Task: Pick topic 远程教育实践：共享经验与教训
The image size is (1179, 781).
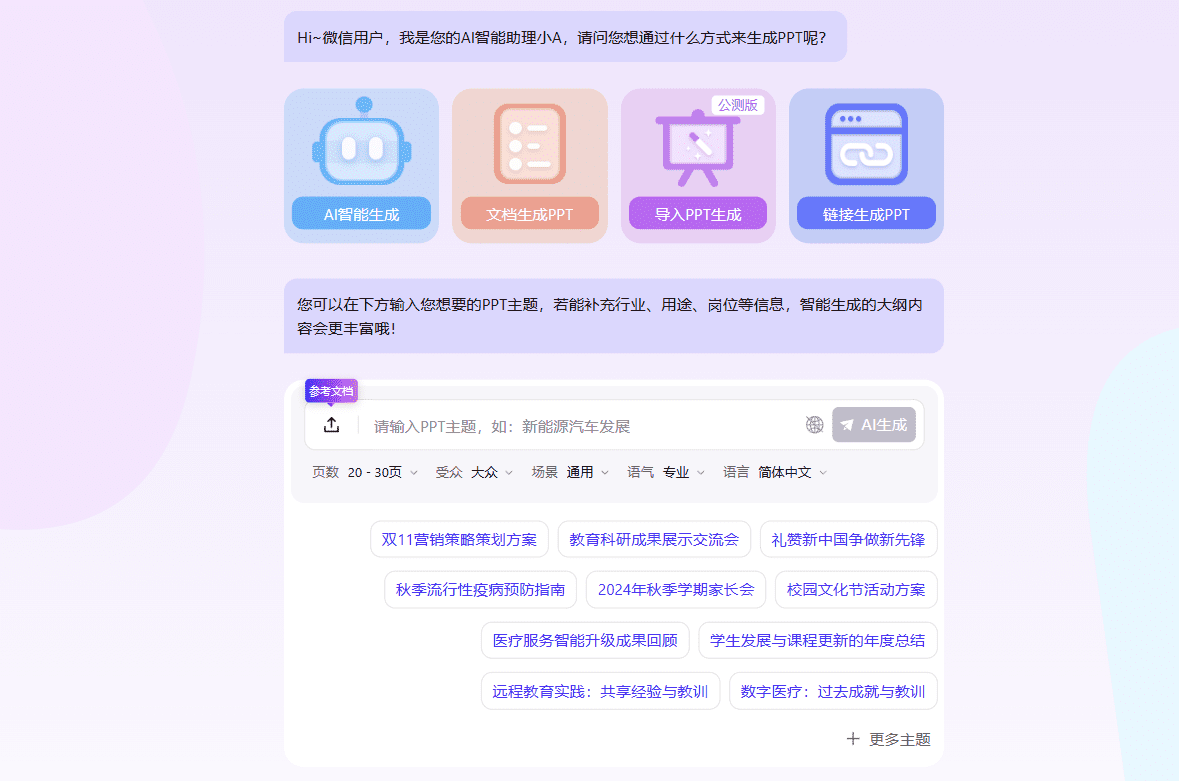Action: click(601, 692)
